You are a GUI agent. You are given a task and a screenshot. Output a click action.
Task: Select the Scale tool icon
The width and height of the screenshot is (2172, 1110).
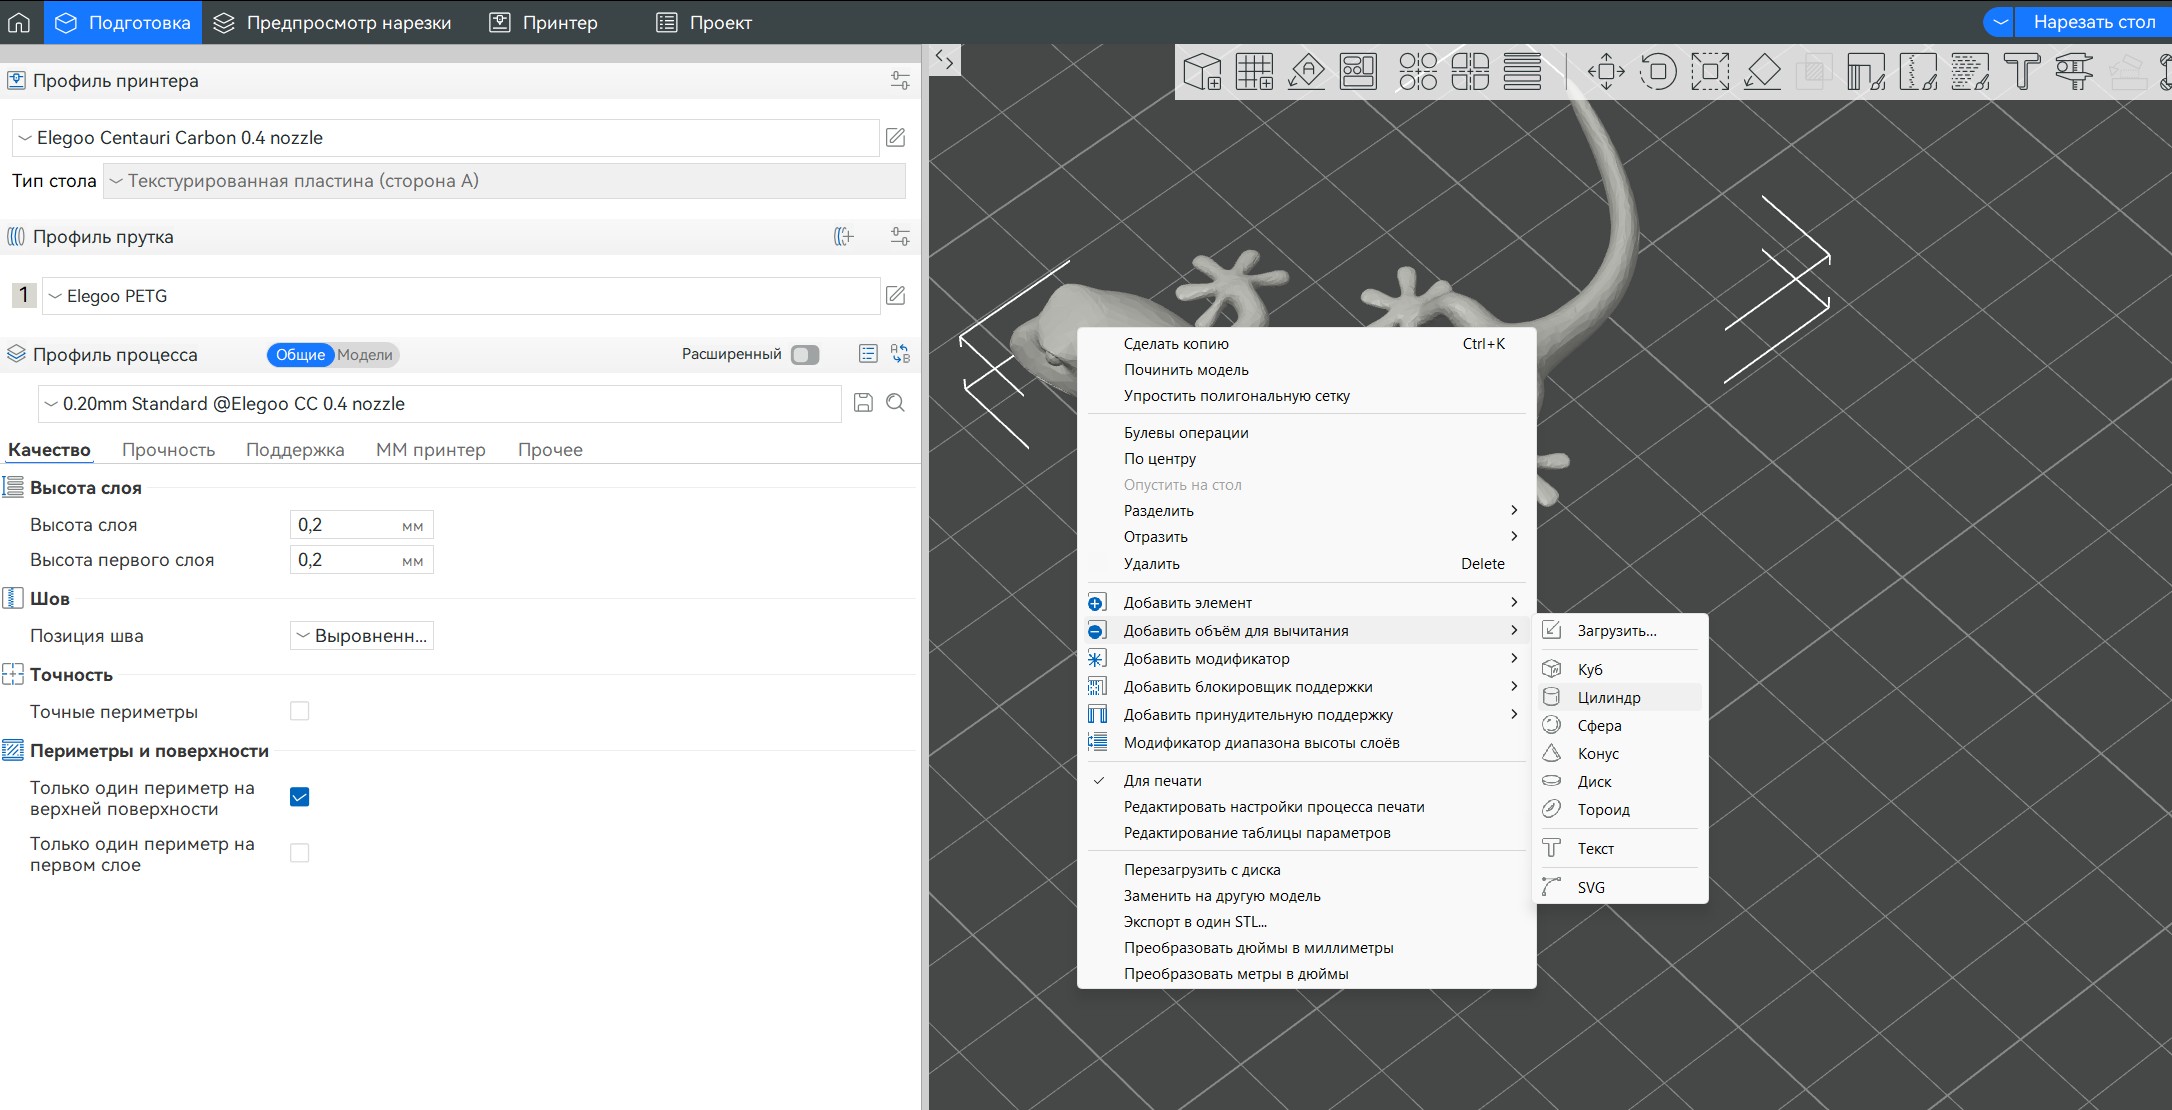1710,72
